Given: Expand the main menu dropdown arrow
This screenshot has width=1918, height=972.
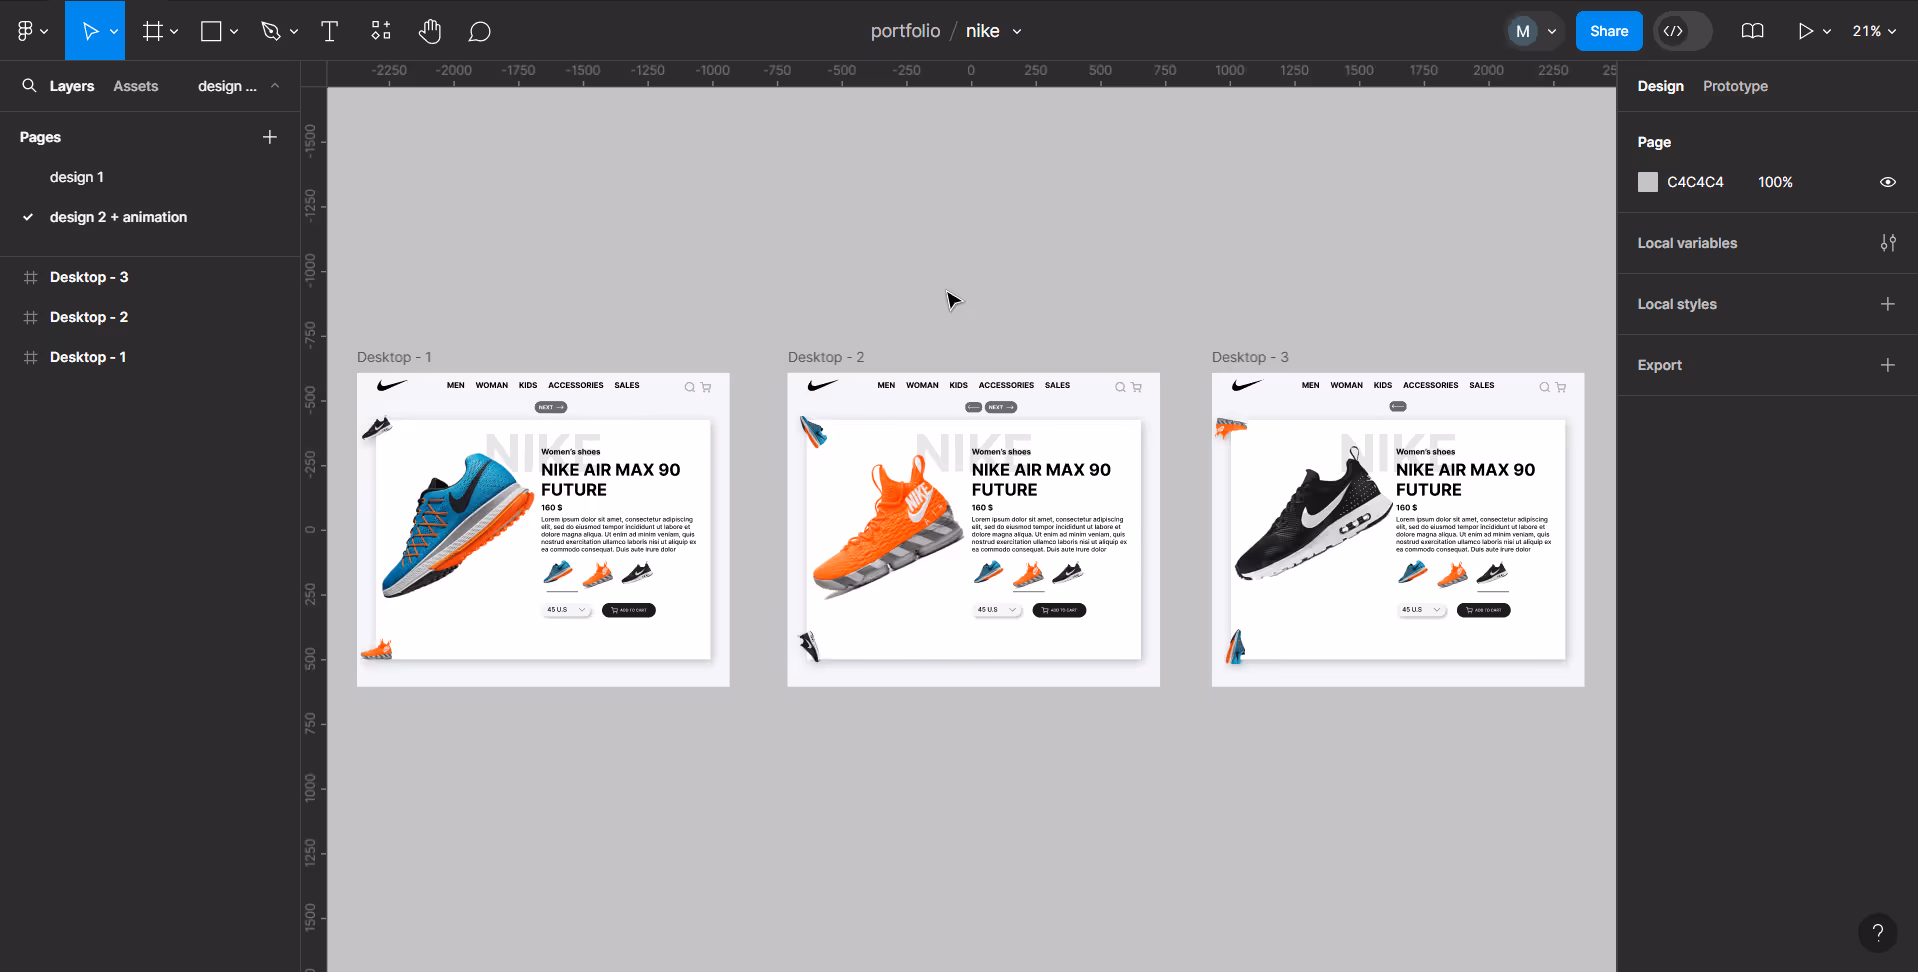Looking at the screenshot, I should 44,32.
